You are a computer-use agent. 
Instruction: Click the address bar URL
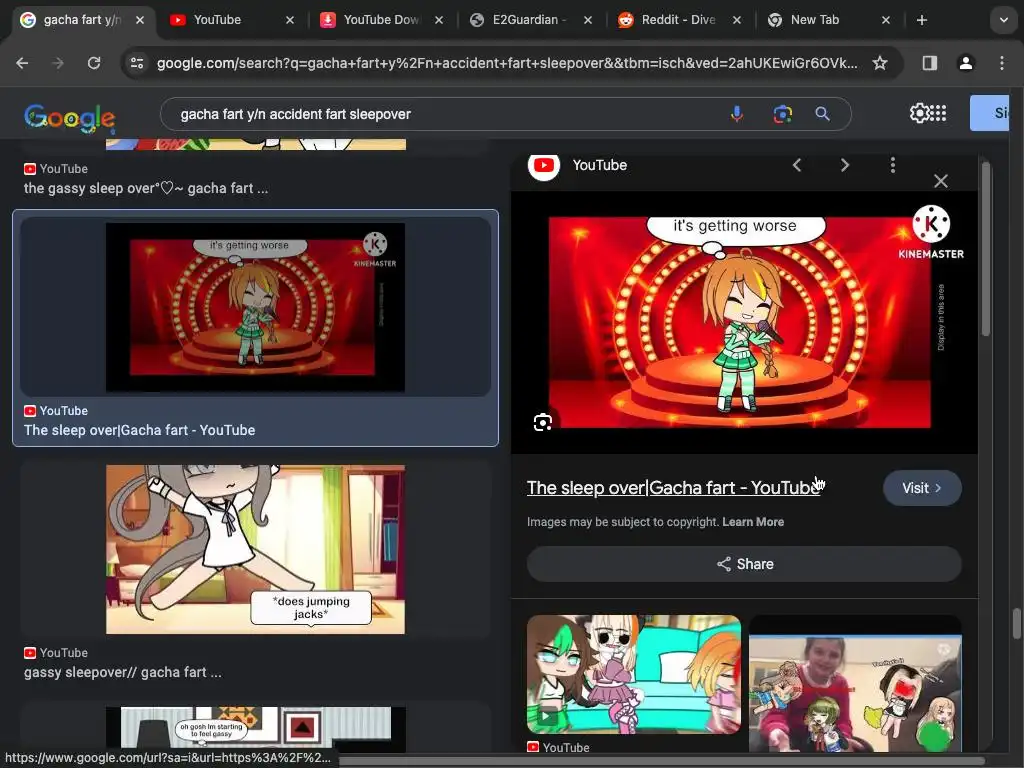point(507,63)
